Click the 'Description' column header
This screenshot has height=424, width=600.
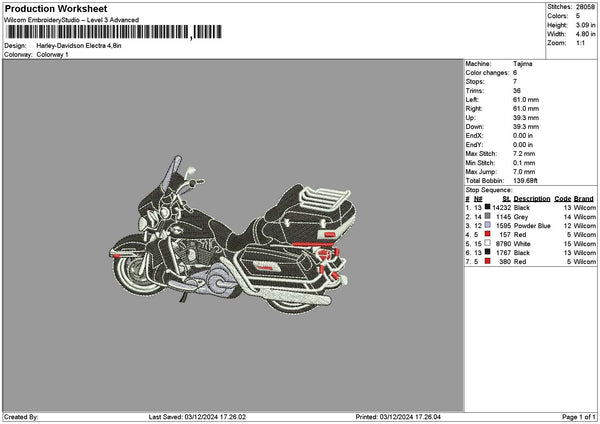pyautogui.click(x=532, y=199)
